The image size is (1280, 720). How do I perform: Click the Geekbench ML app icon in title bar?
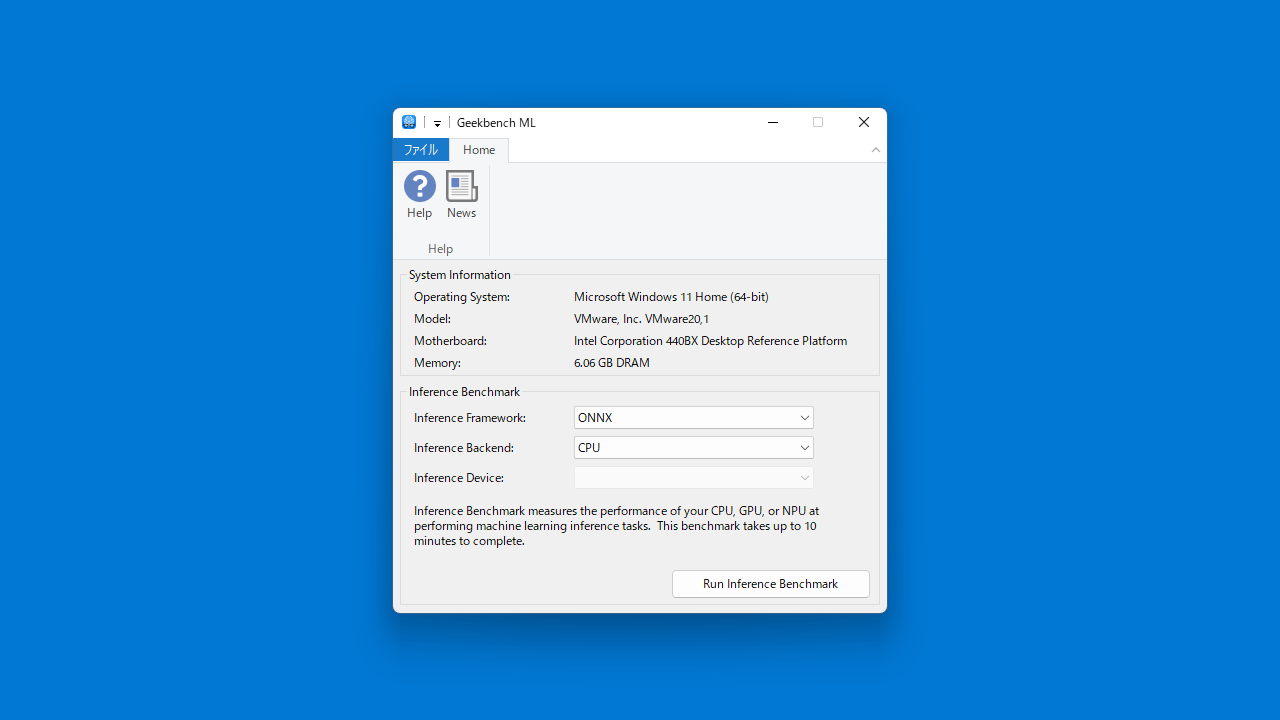click(x=409, y=122)
